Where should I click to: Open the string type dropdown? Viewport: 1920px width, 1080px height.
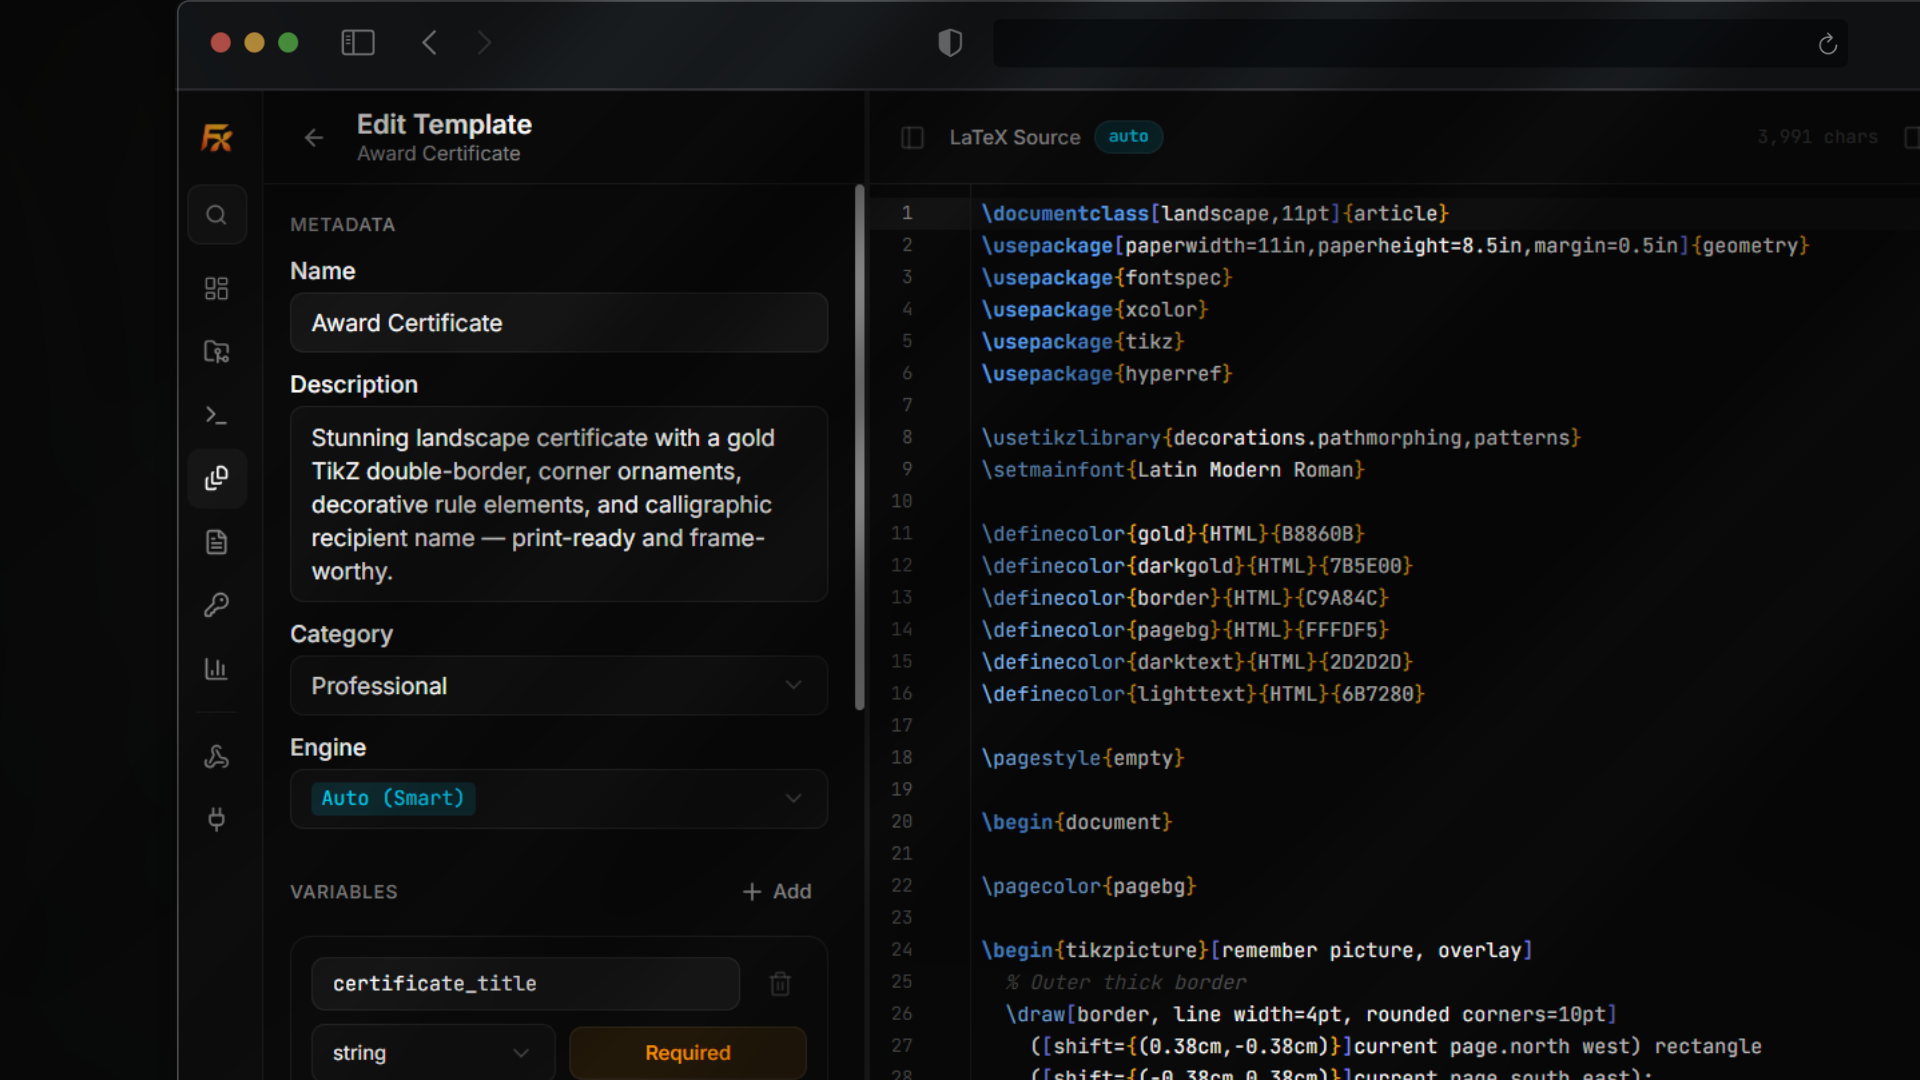click(x=432, y=1052)
